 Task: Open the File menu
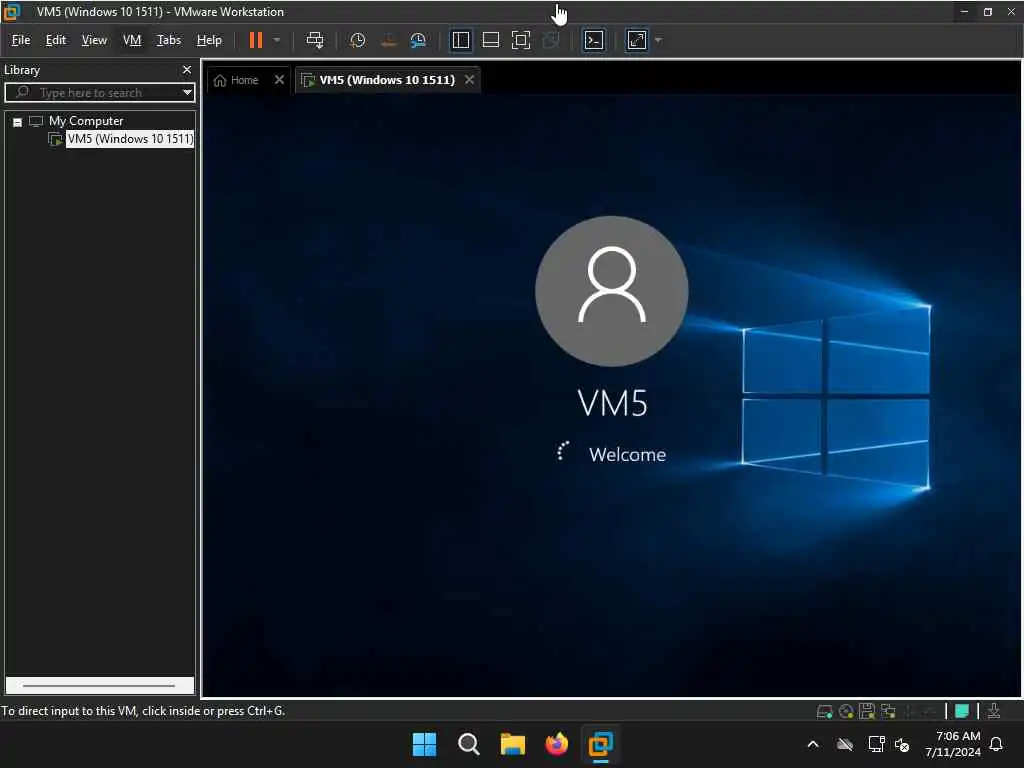coord(21,40)
